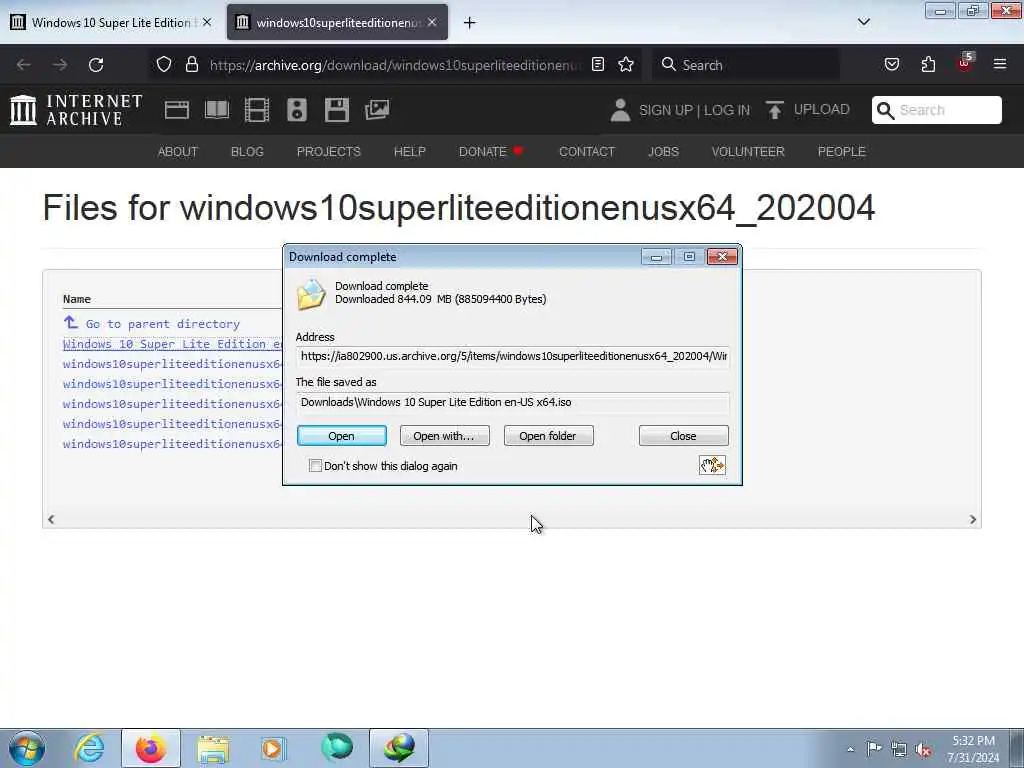
Task: Open the Audio speaker icon
Action: (296, 110)
